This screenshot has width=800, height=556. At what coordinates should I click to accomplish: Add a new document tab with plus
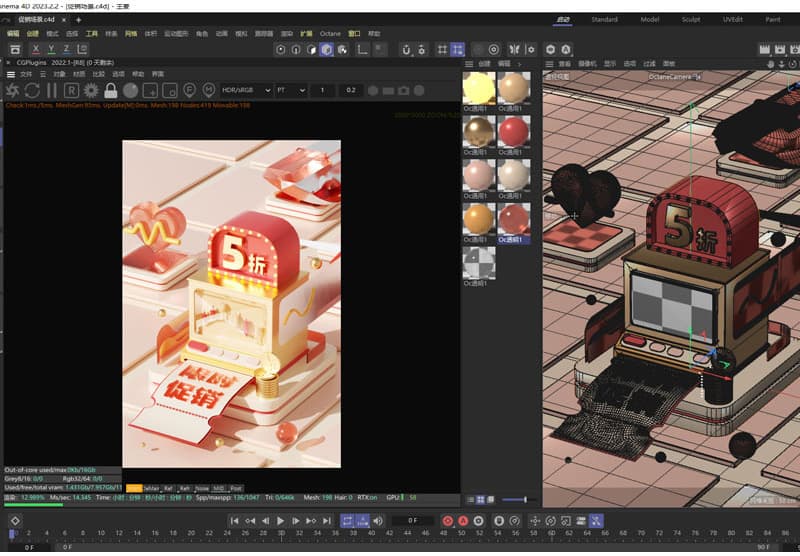pyautogui.click(x=79, y=20)
